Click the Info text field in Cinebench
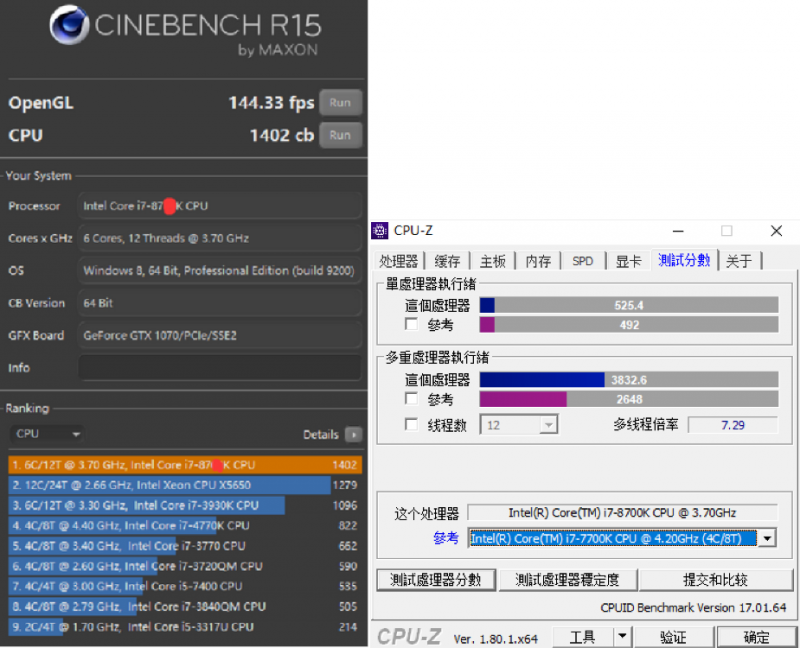 [219, 368]
